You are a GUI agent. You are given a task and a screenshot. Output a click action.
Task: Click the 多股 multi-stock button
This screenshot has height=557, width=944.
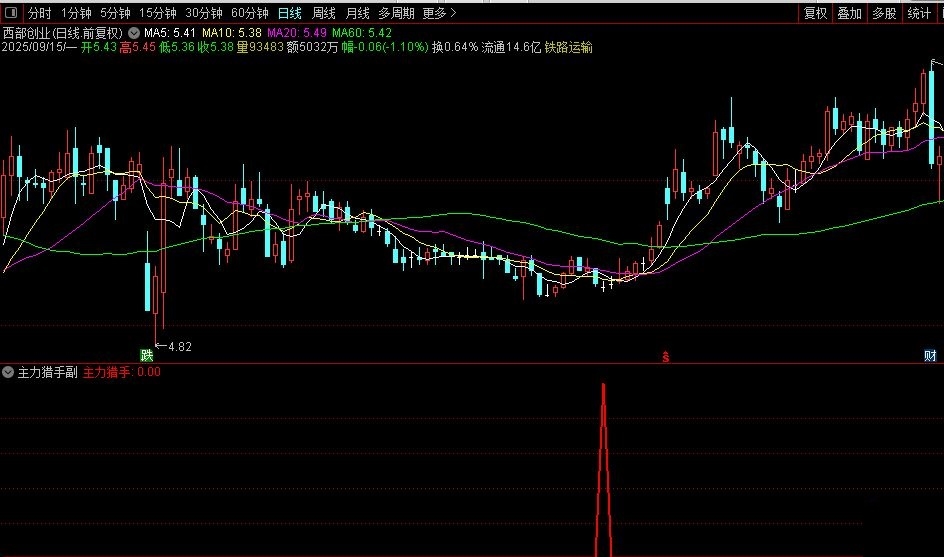coord(884,13)
